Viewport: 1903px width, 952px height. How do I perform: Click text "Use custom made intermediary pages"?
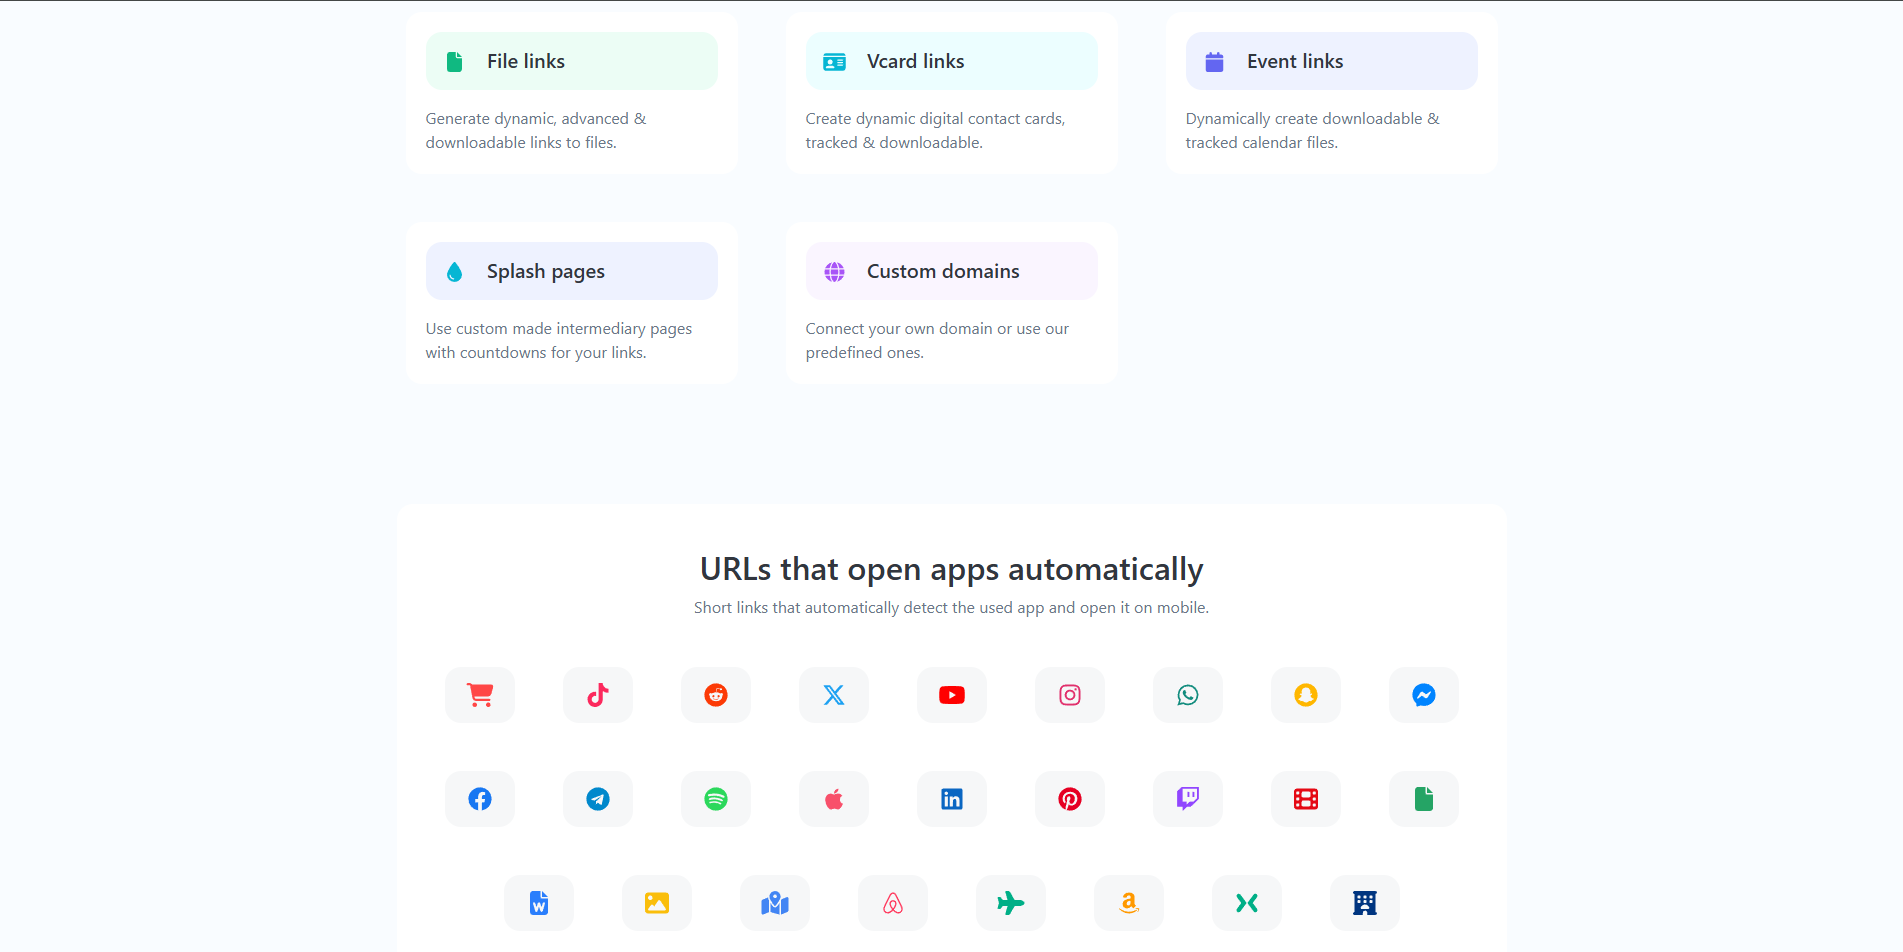tap(559, 329)
